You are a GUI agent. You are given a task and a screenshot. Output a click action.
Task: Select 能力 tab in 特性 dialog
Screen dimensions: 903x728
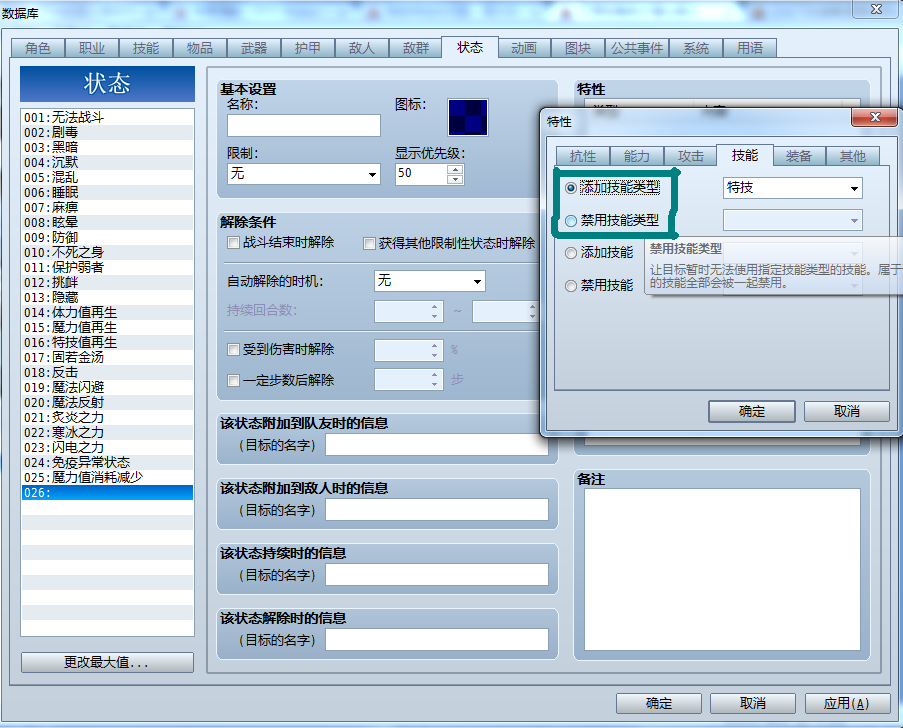tap(636, 156)
